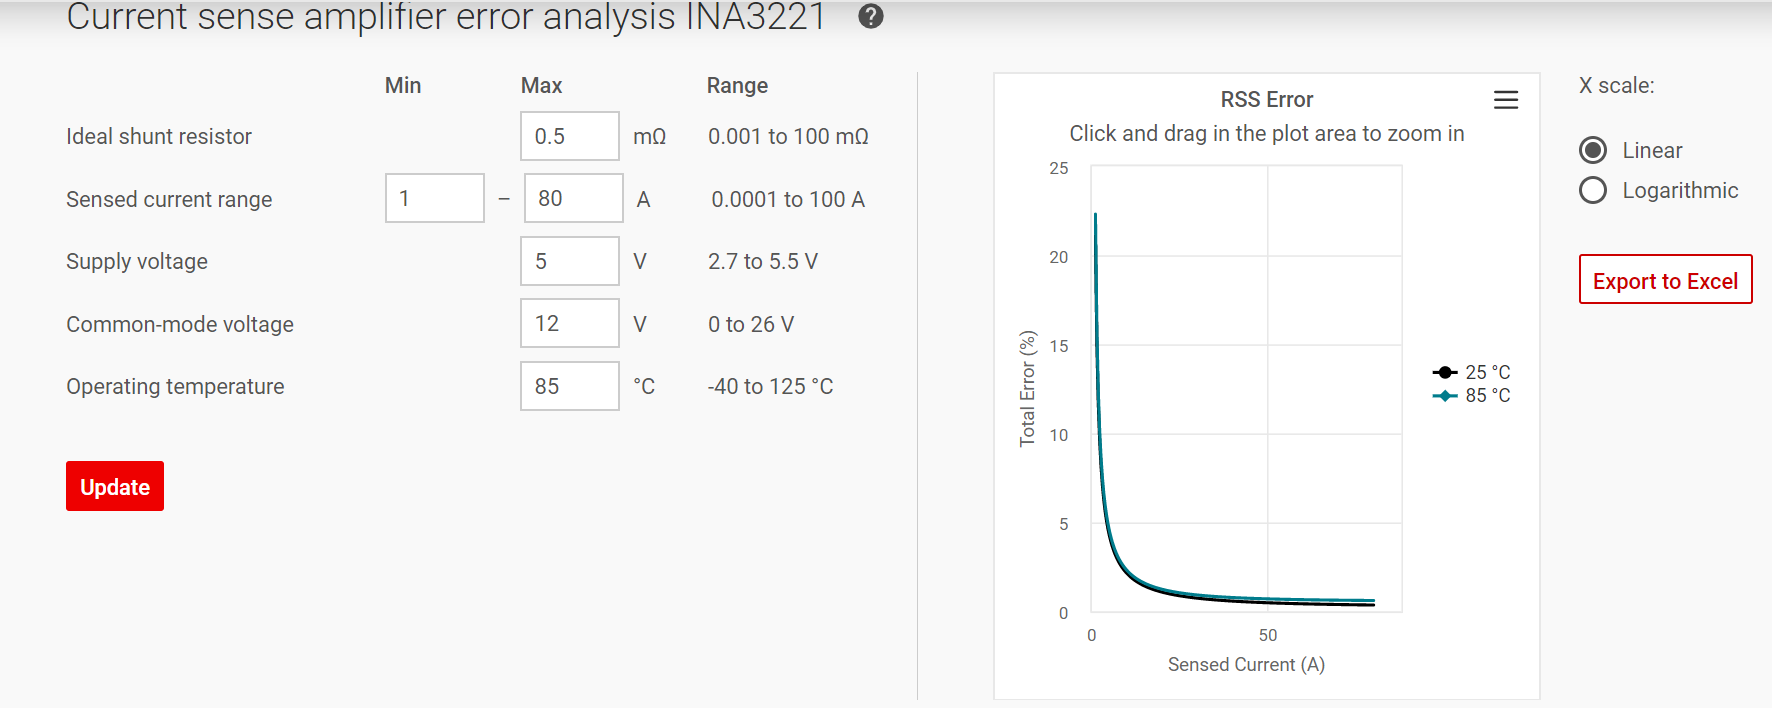The height and width of the screenshot is (708, 1772).
Task: Click Export to Excel button
Action: [1666, 279]
